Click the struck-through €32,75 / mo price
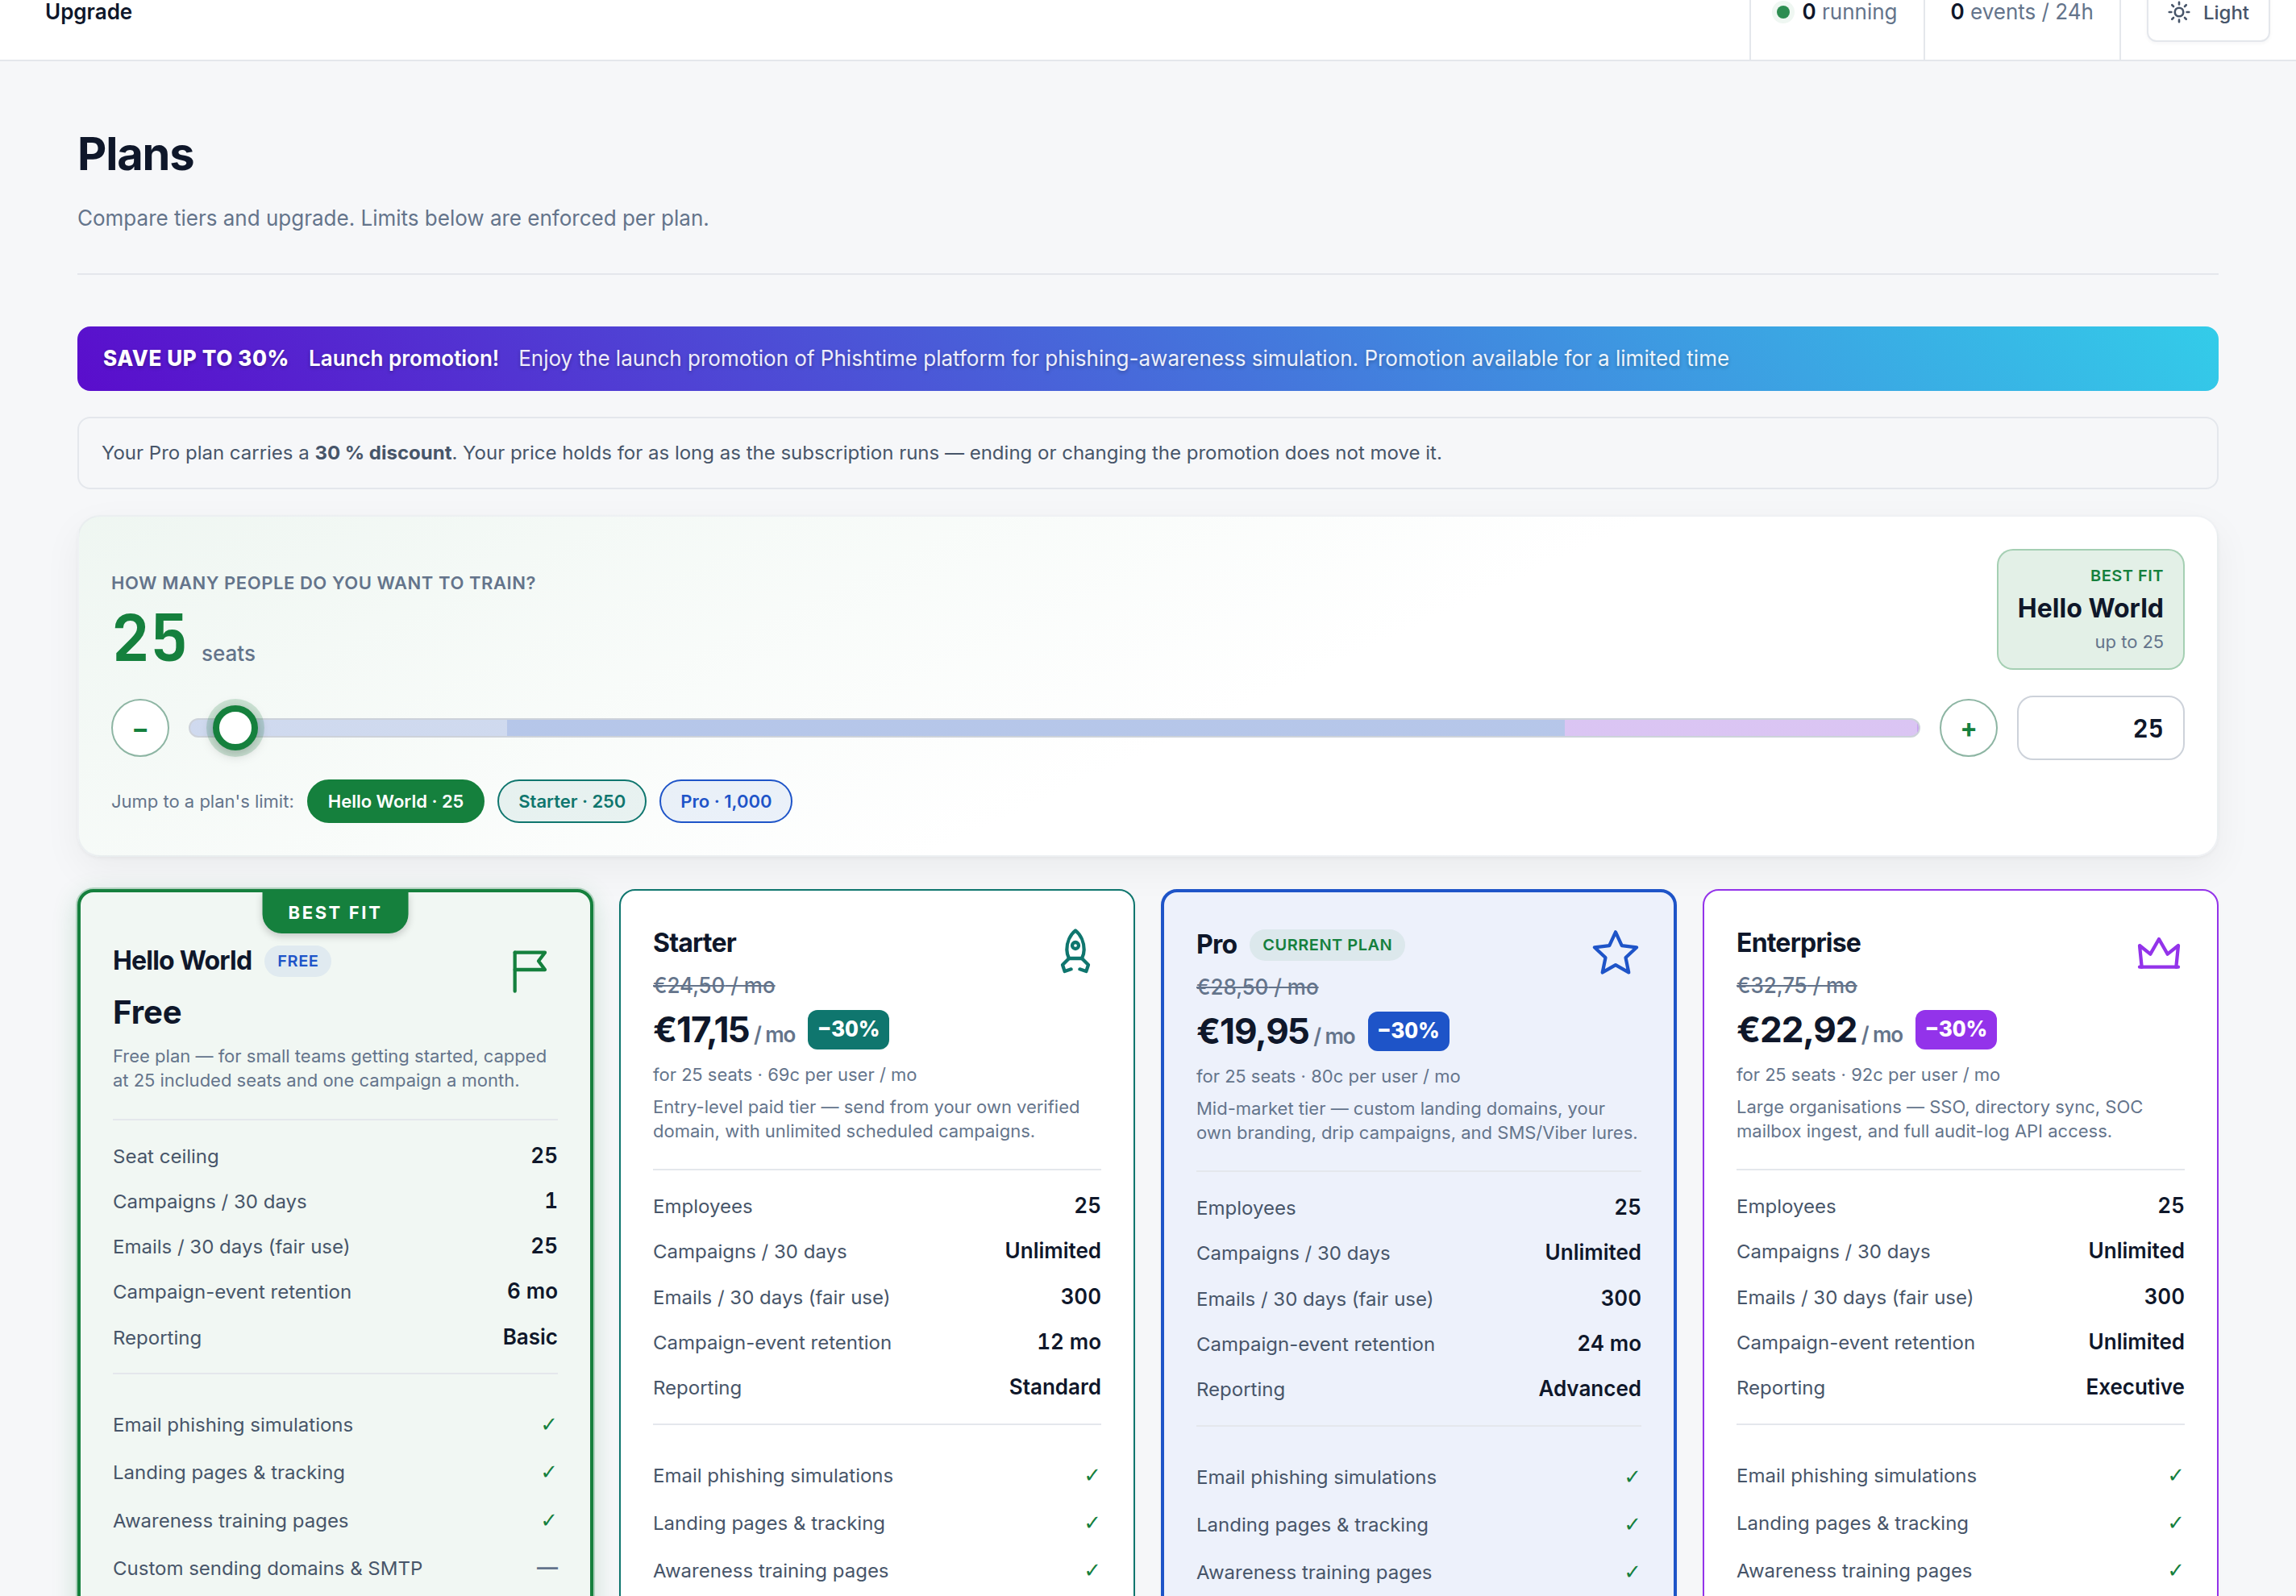The height and width of the screenshot is (1596, 2296). 1796,986
